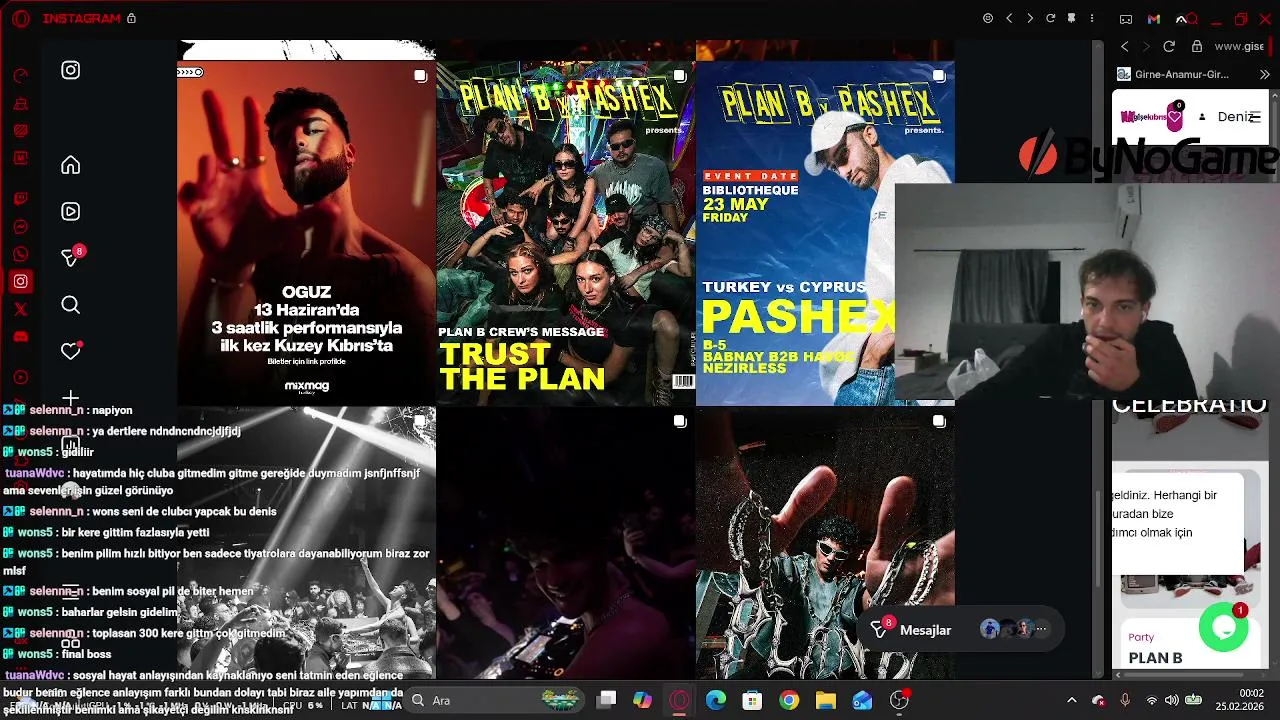Open the OGUZ mixmag post
This screenshot has height=720, width=1280.
pyautogui.click(x=306, y=233)
